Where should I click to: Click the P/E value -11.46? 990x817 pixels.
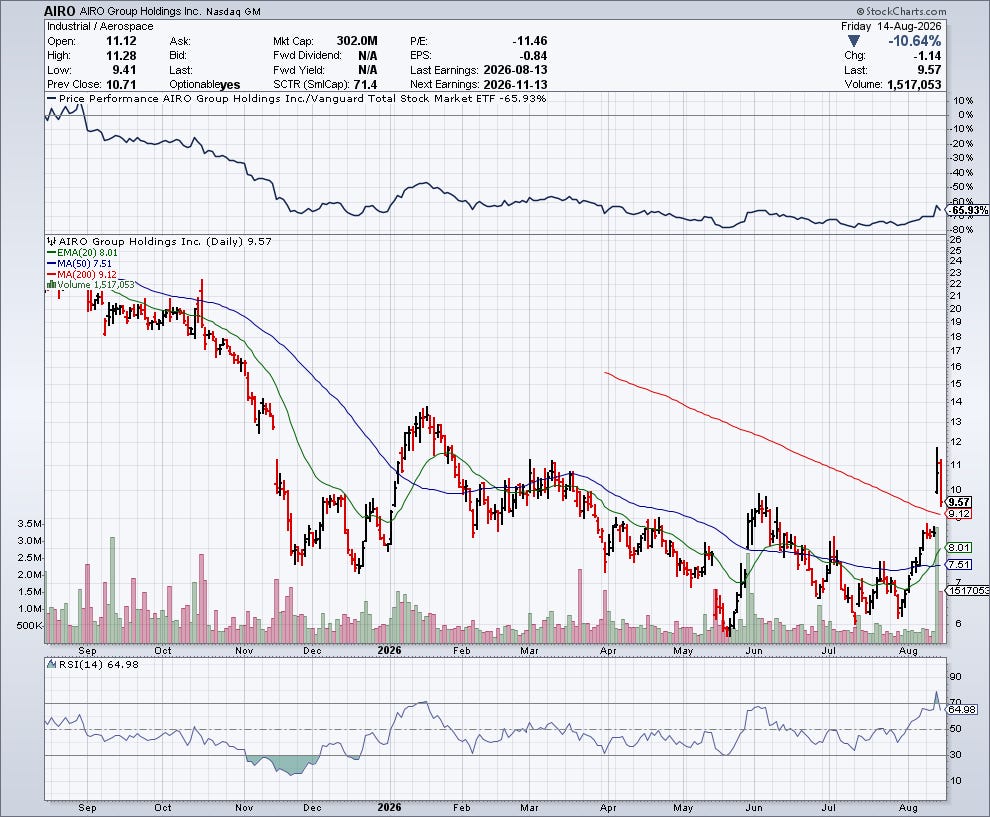[529, 40]
